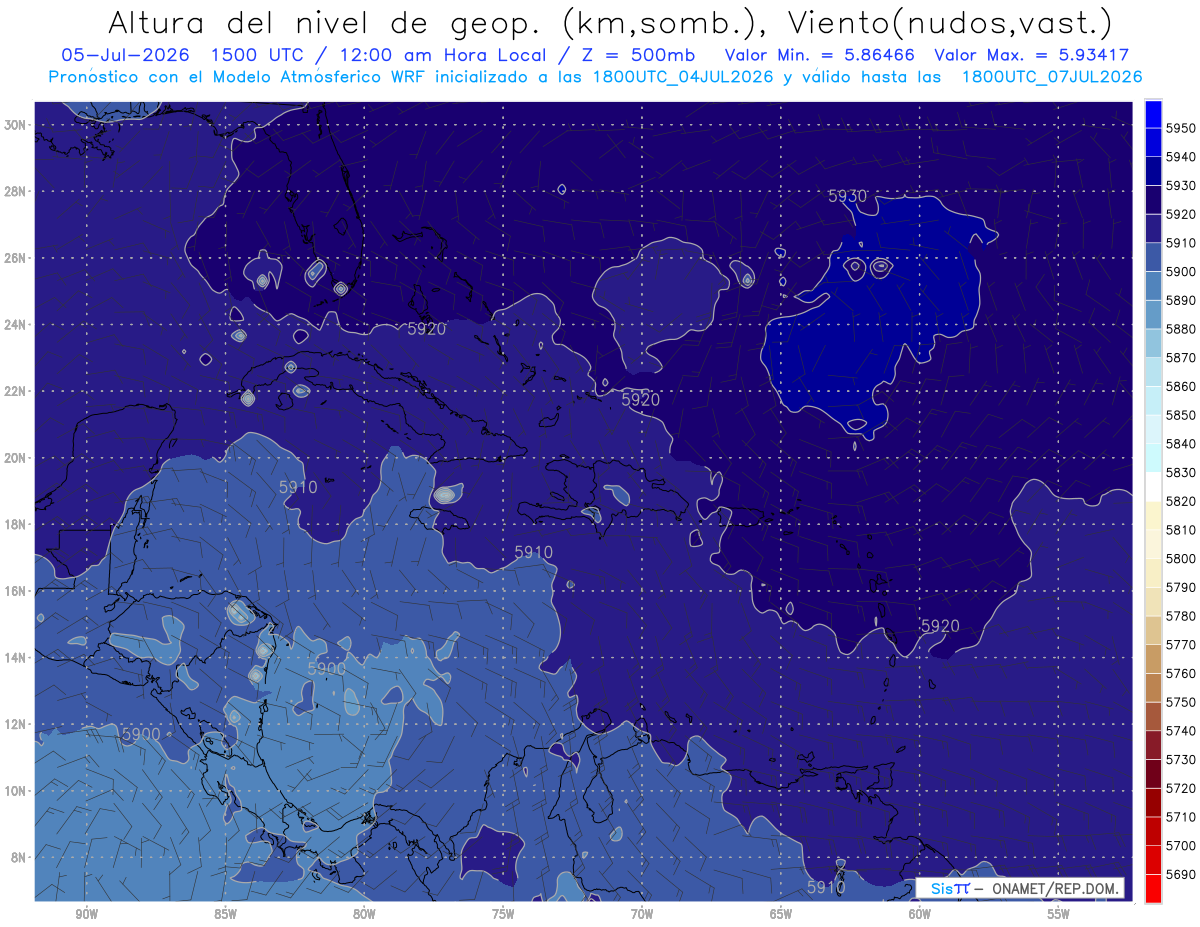Click the '14N' latitude axis label
Screen dimensions: 1200x927
coord(15,657)
